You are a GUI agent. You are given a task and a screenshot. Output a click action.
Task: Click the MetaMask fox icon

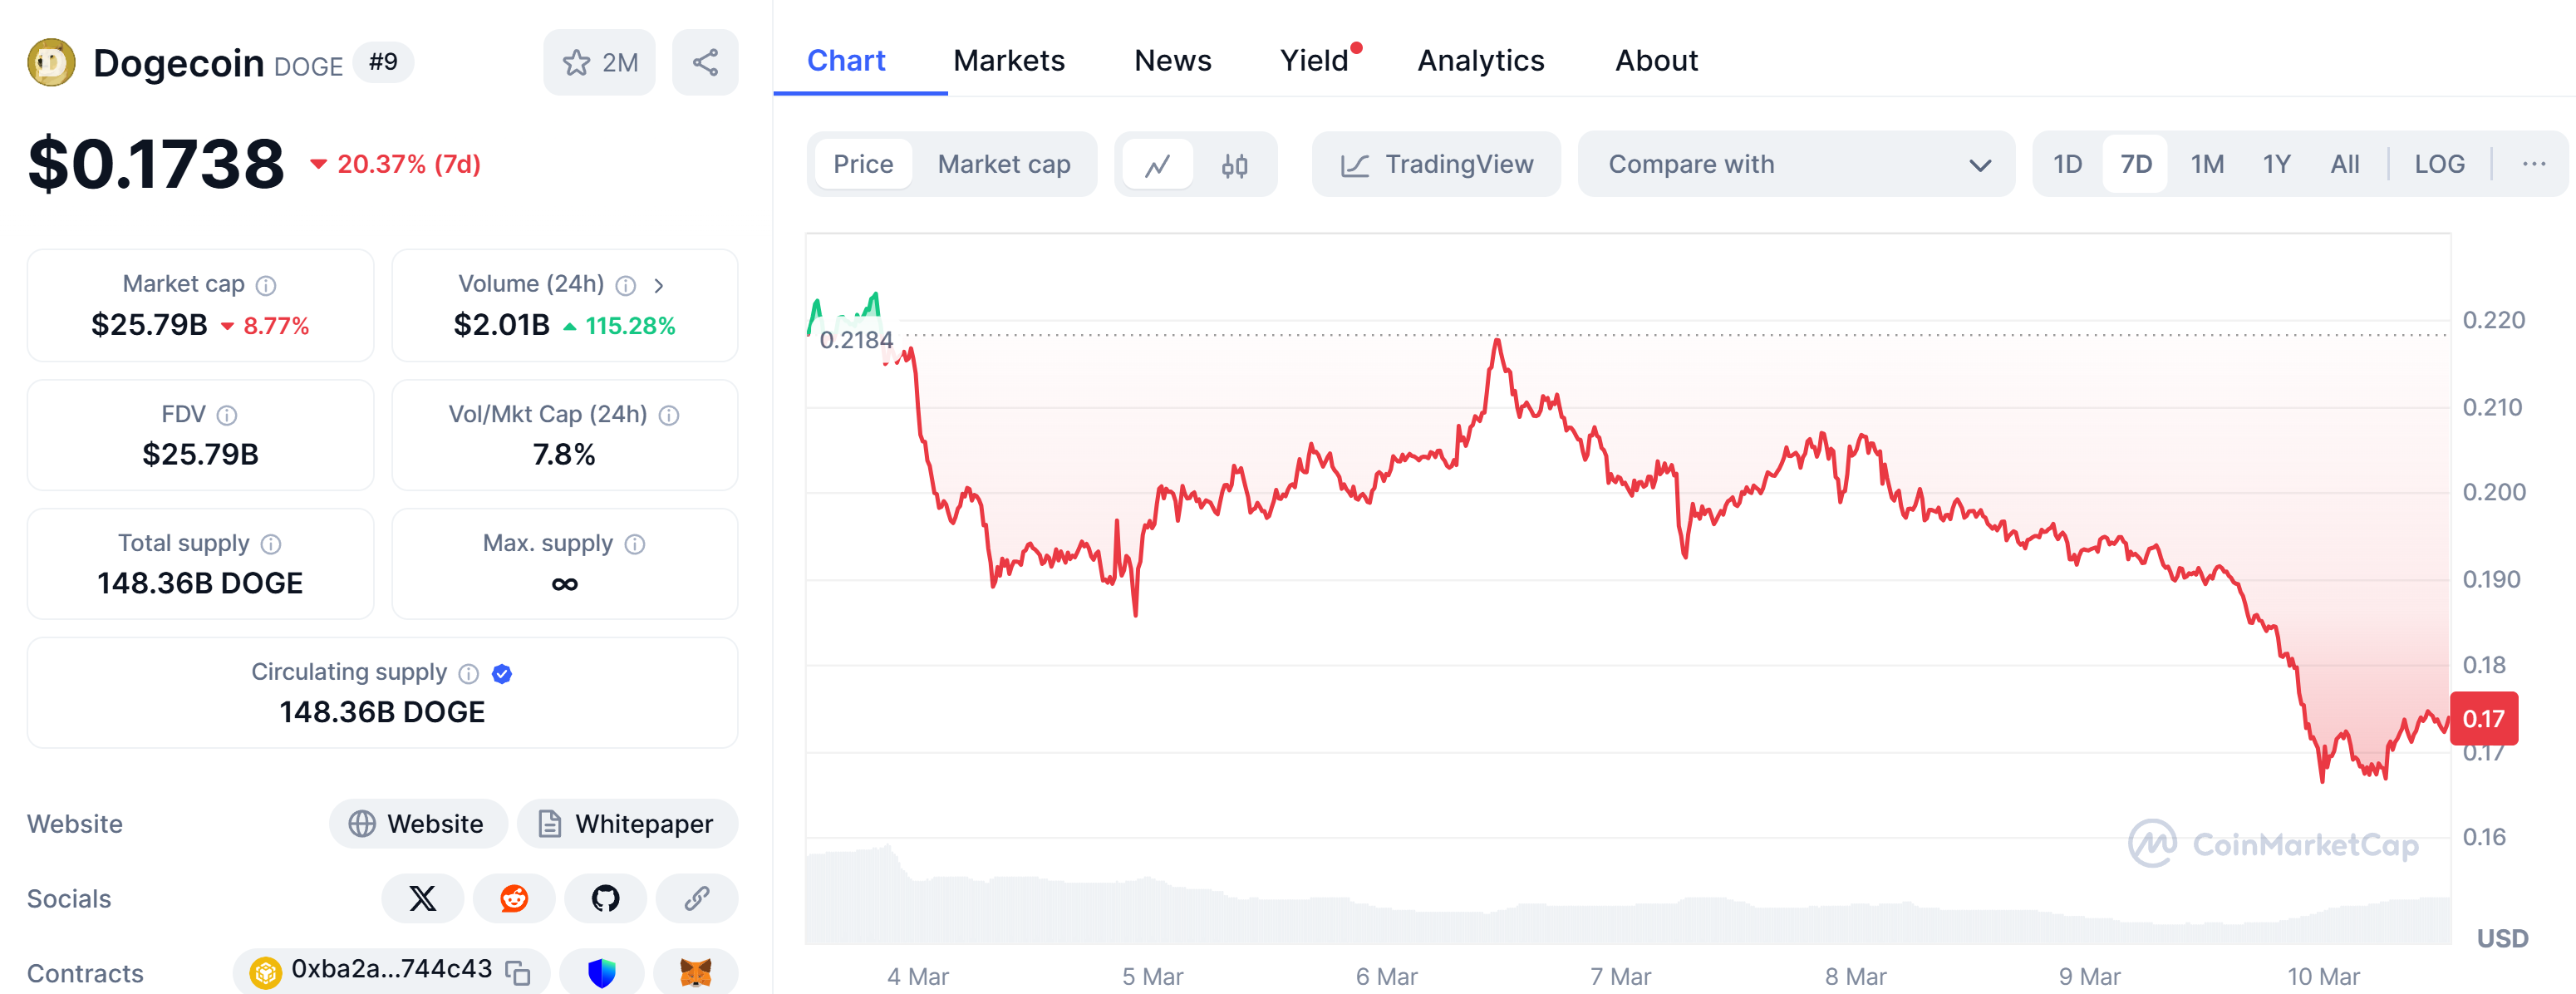coord(695,972)
